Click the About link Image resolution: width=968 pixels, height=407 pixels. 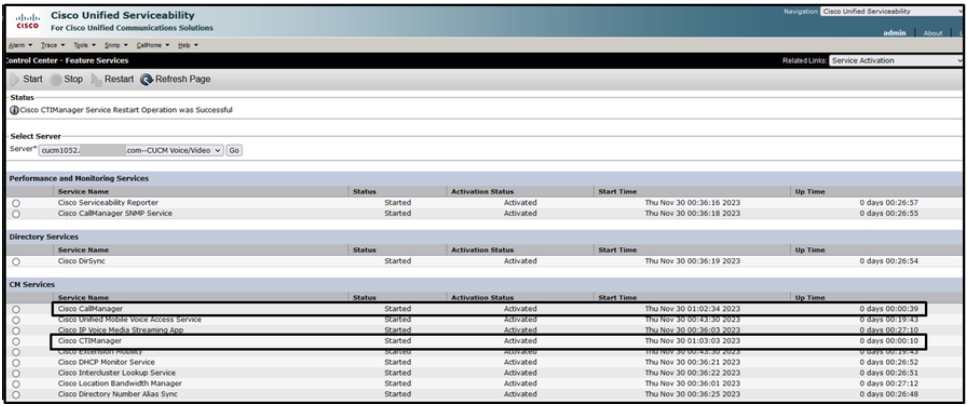coord(933,33)
